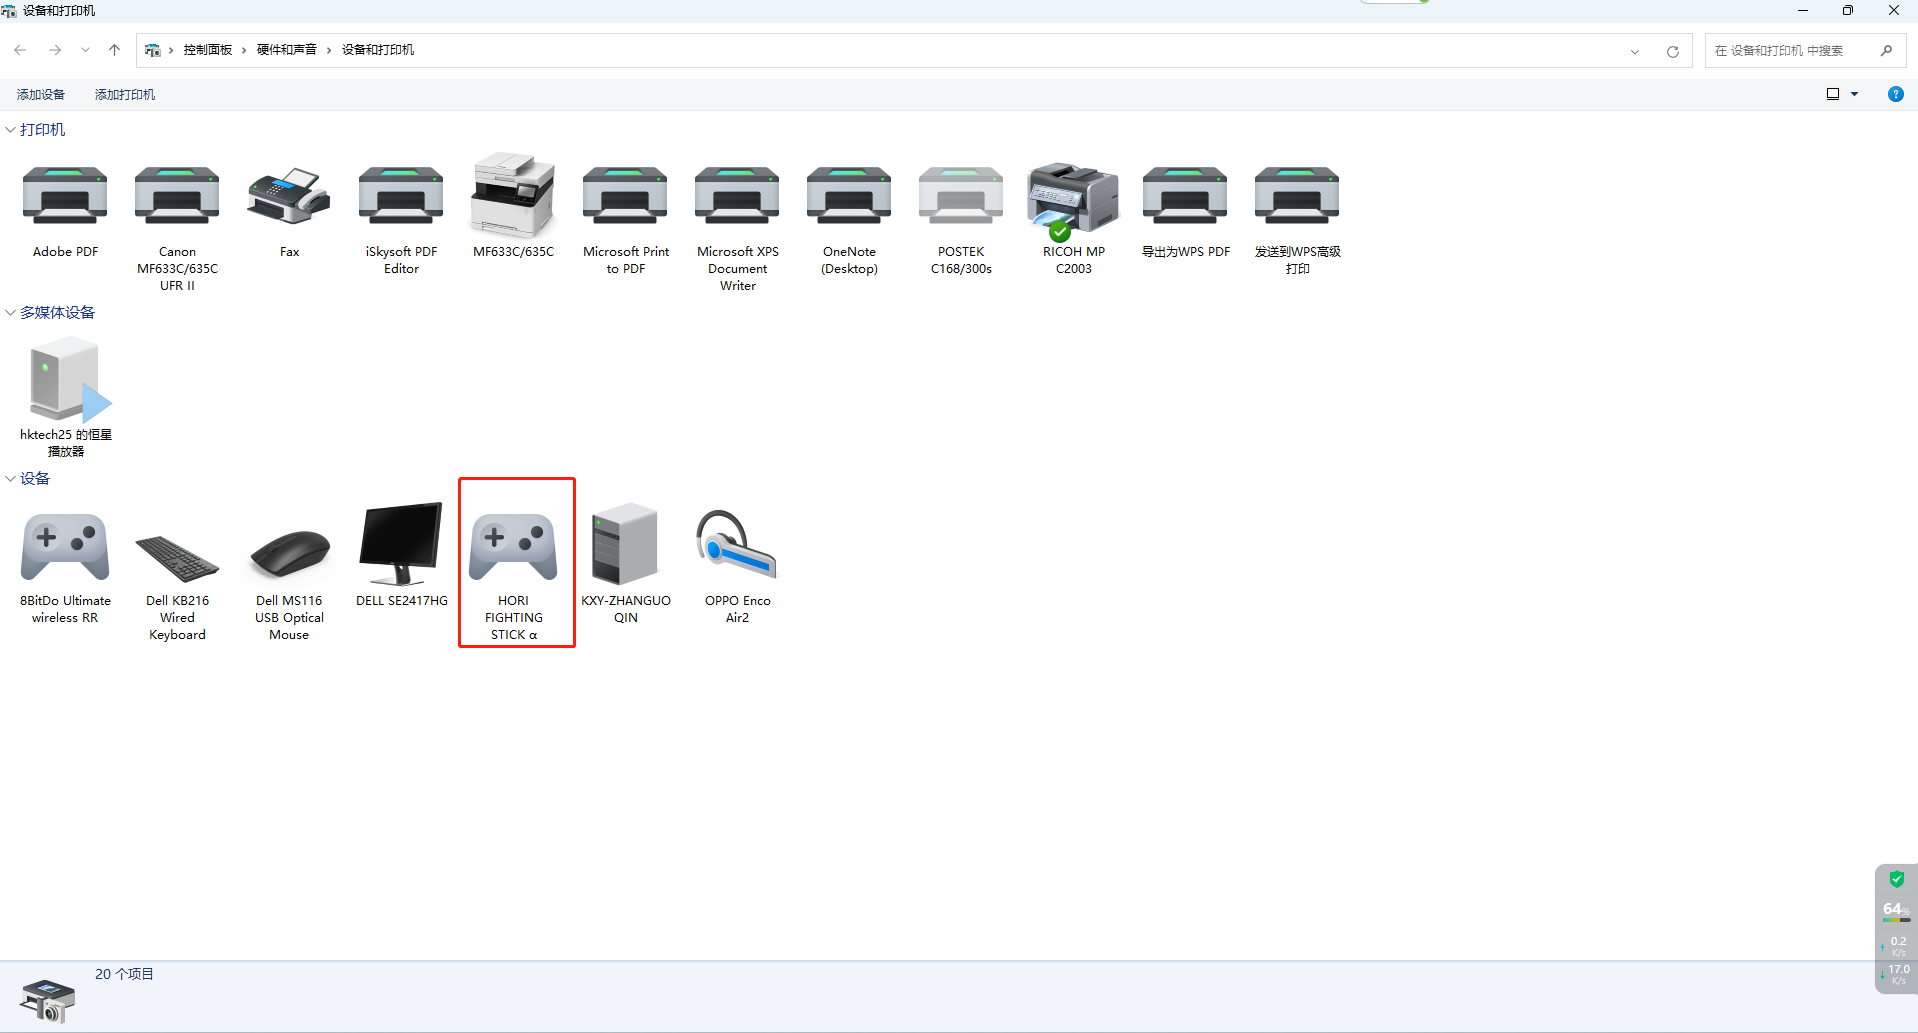Go up one level with up arrow
Viewport: 1918px width, 1033px height.
pos(114,50)
